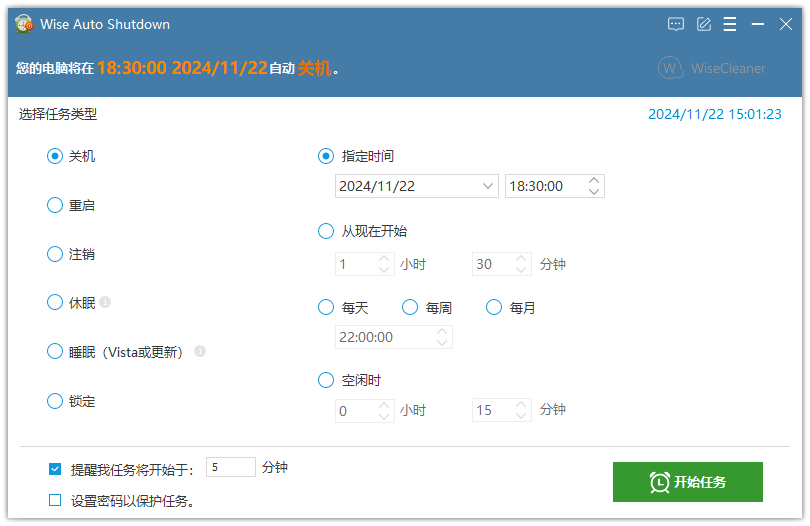Select the 注销 task type

[x=55, y=254]
